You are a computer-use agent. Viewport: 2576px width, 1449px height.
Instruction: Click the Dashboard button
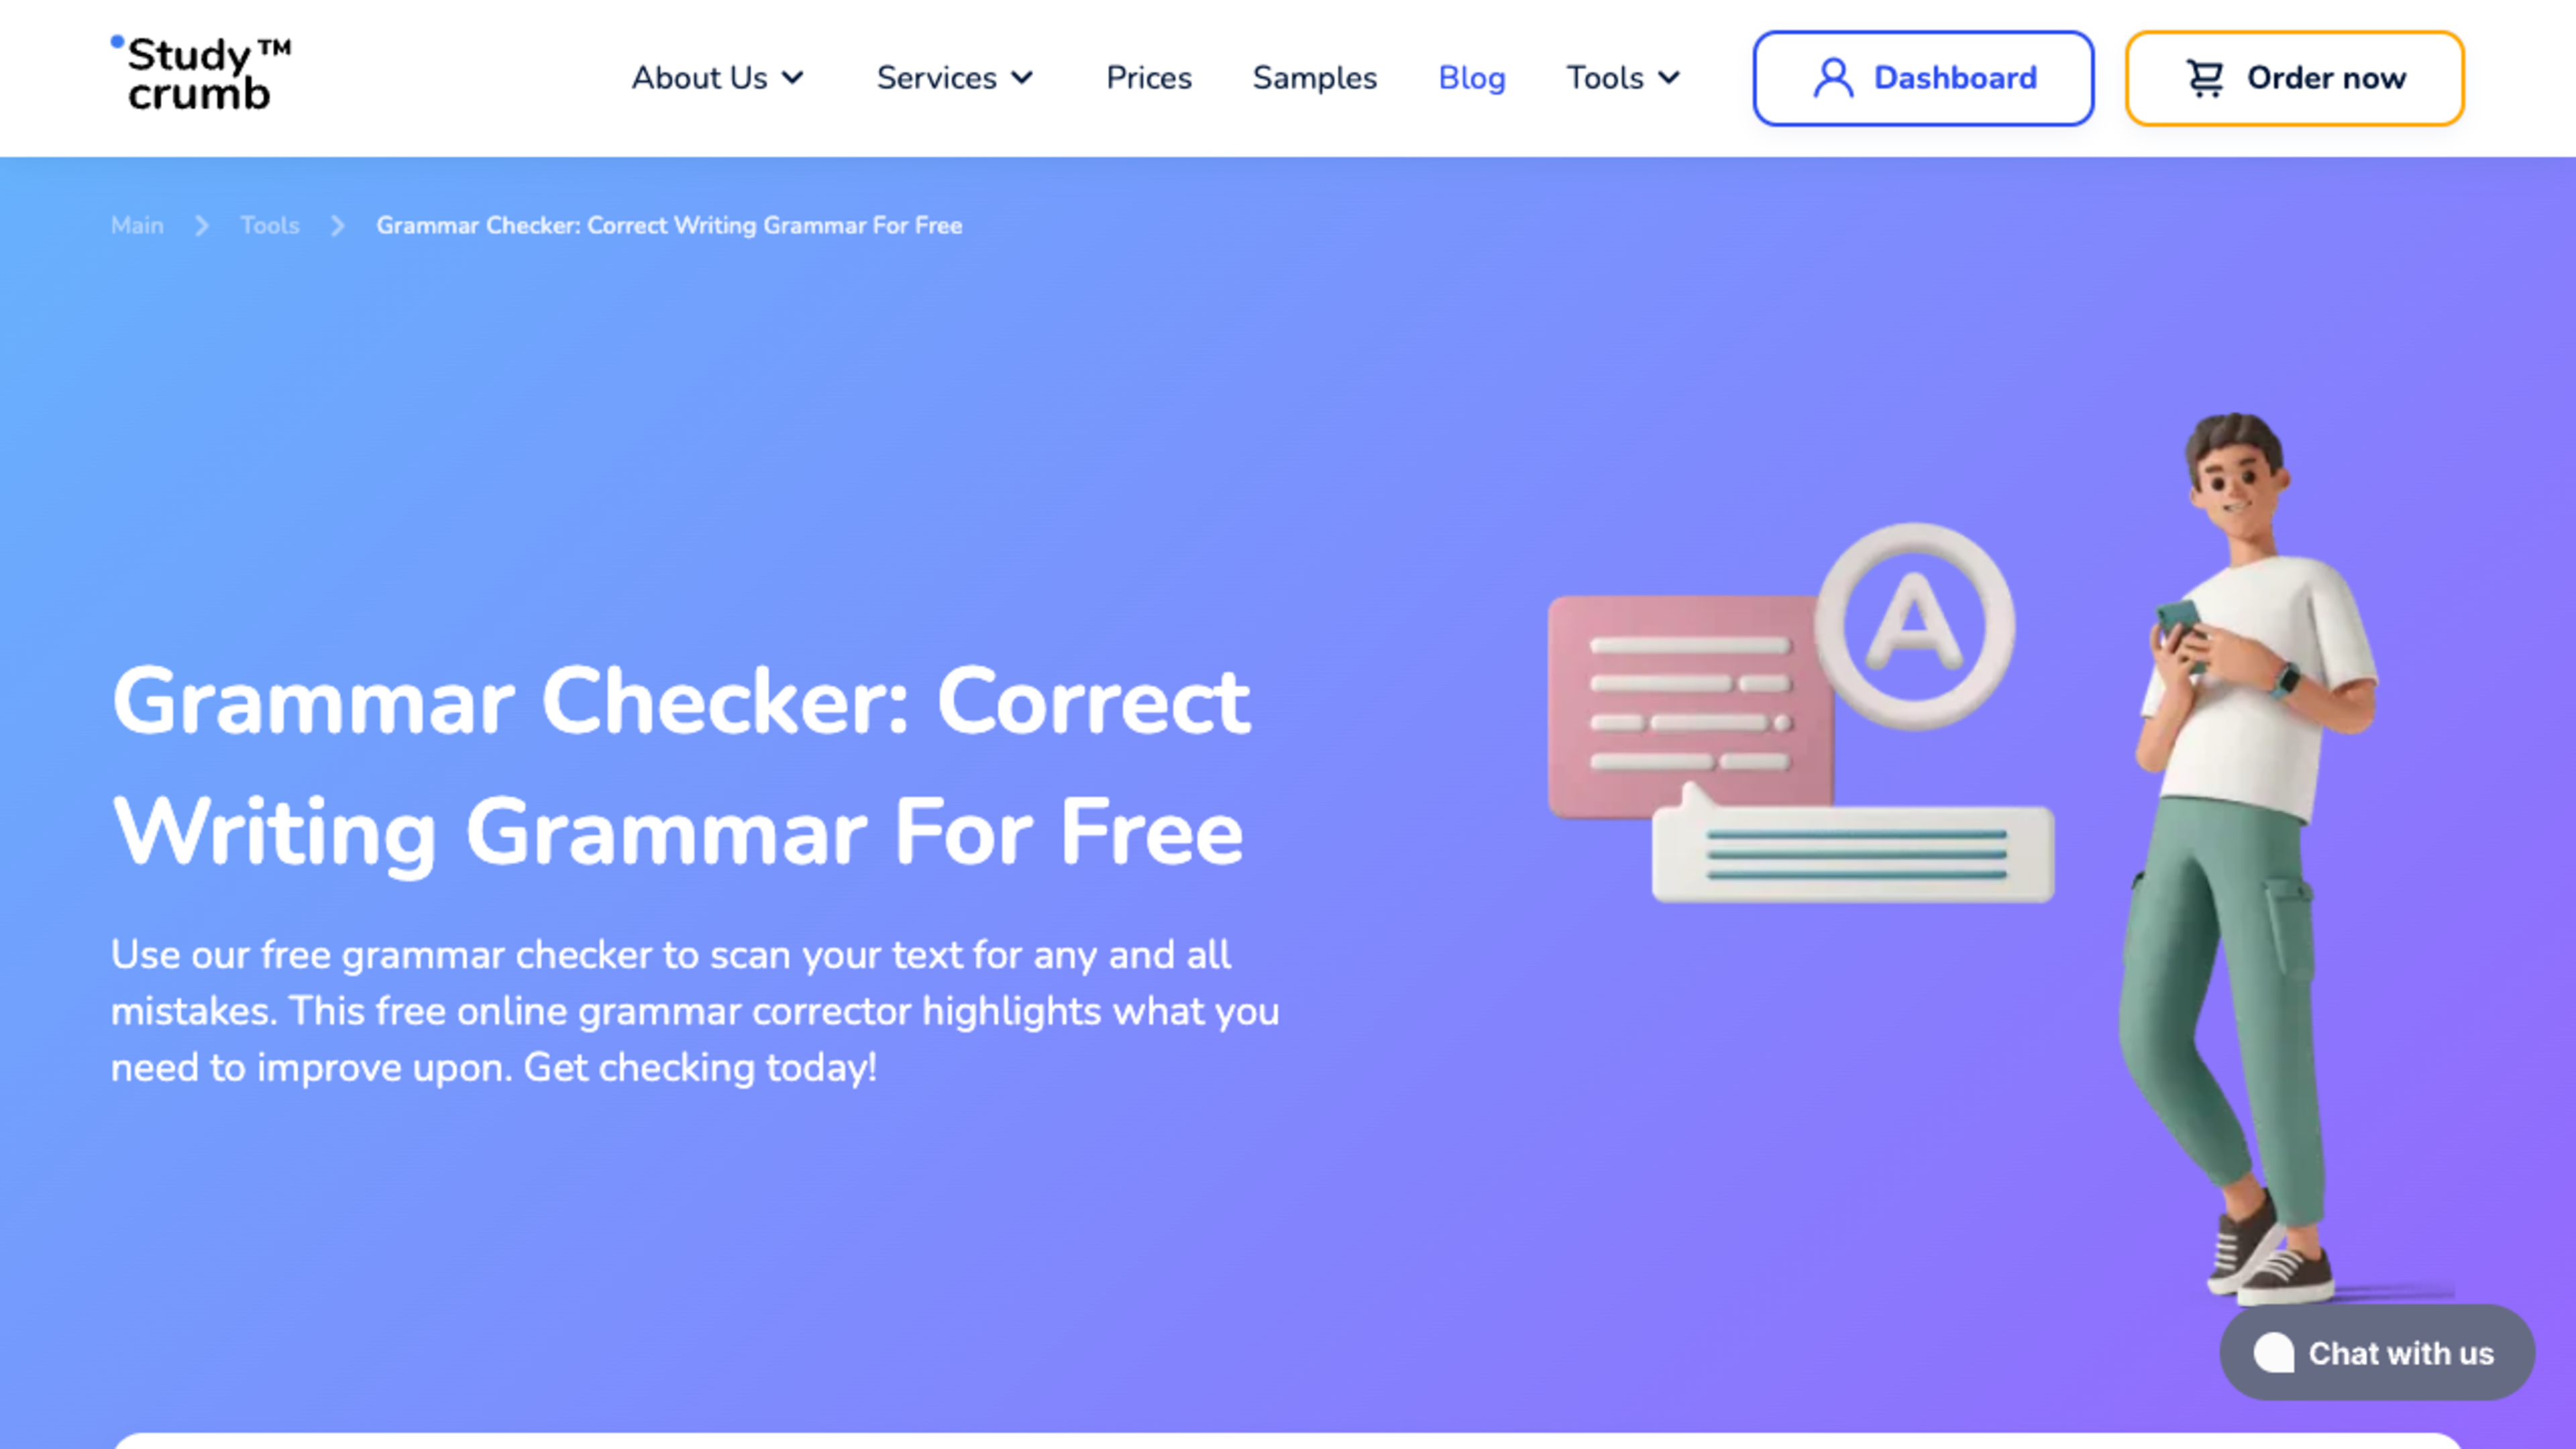tap(1923, 78)
